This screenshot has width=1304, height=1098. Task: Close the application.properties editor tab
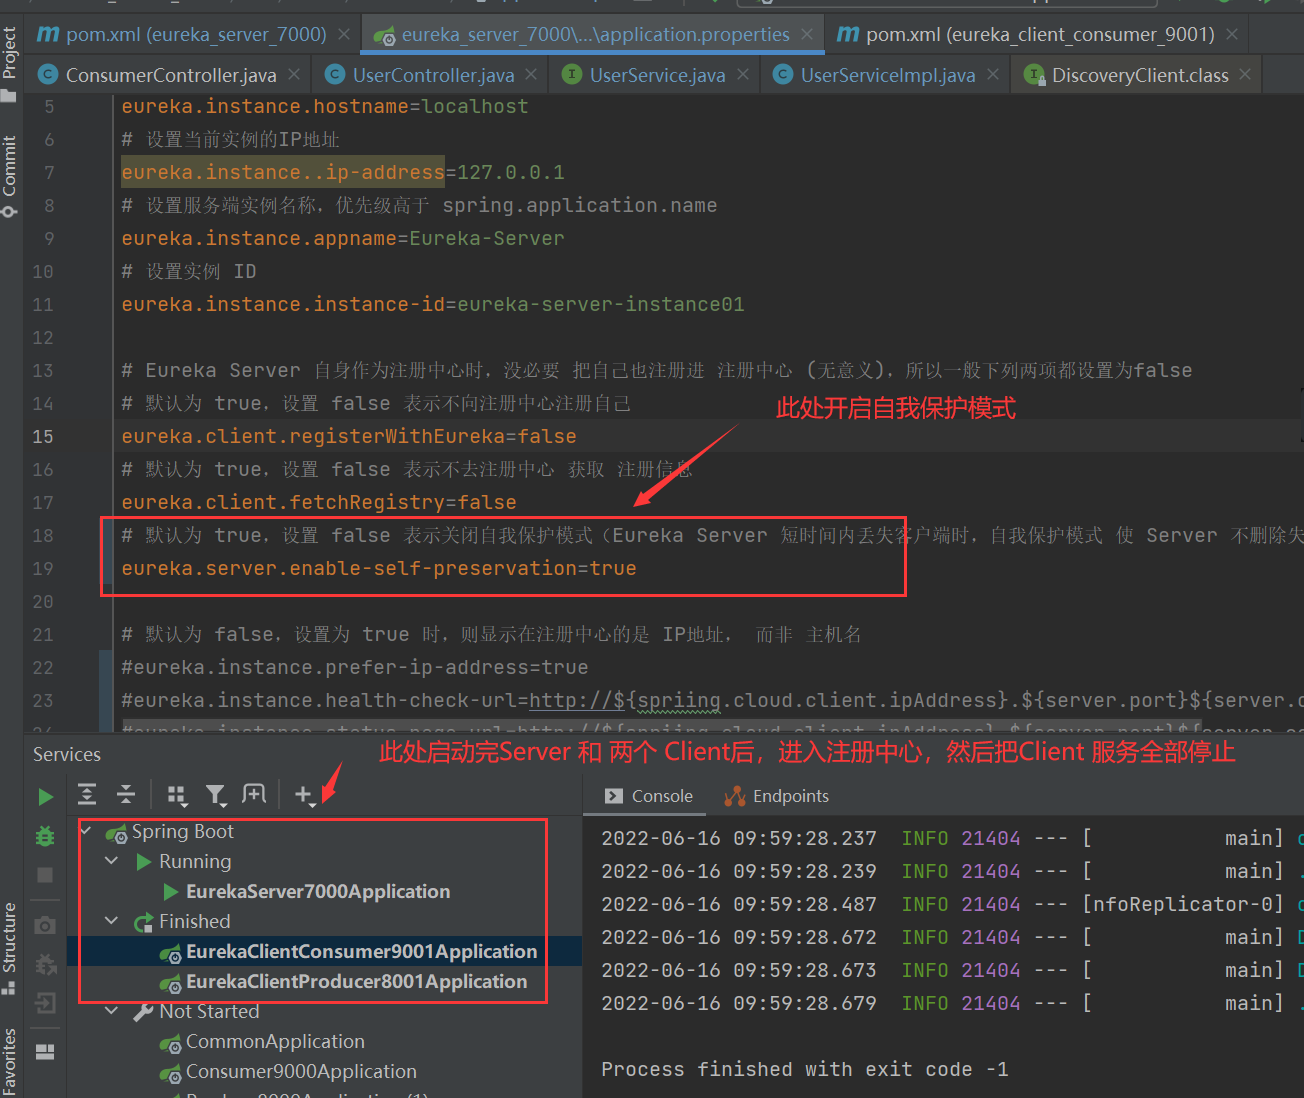pos(807,35)
